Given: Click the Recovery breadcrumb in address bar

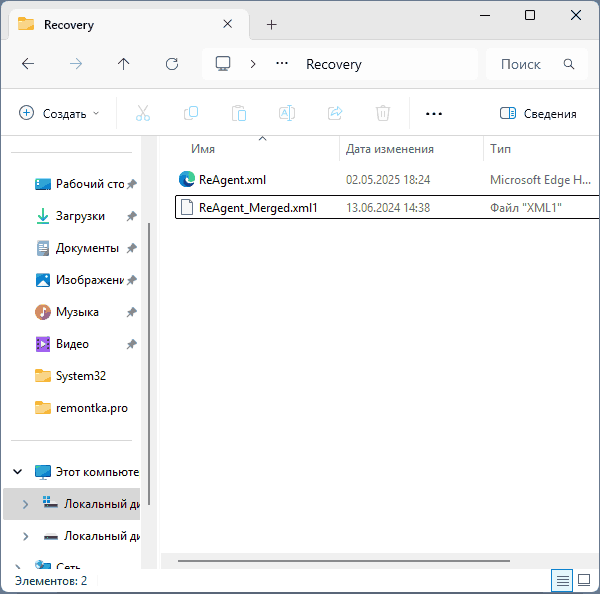Looking at the screenshot, I should pyautogui.click(x=334, y=64).
